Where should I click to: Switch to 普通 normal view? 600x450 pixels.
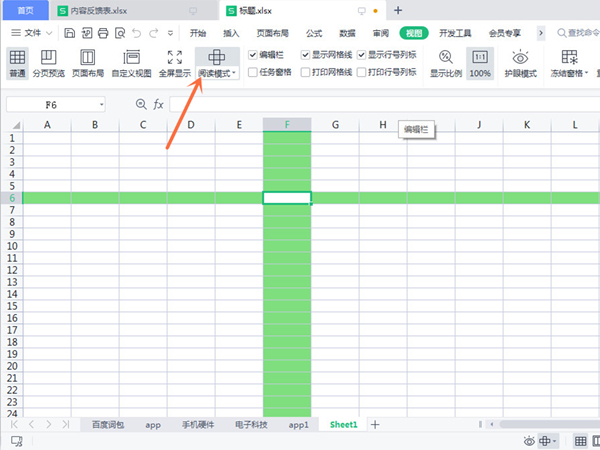17,63
